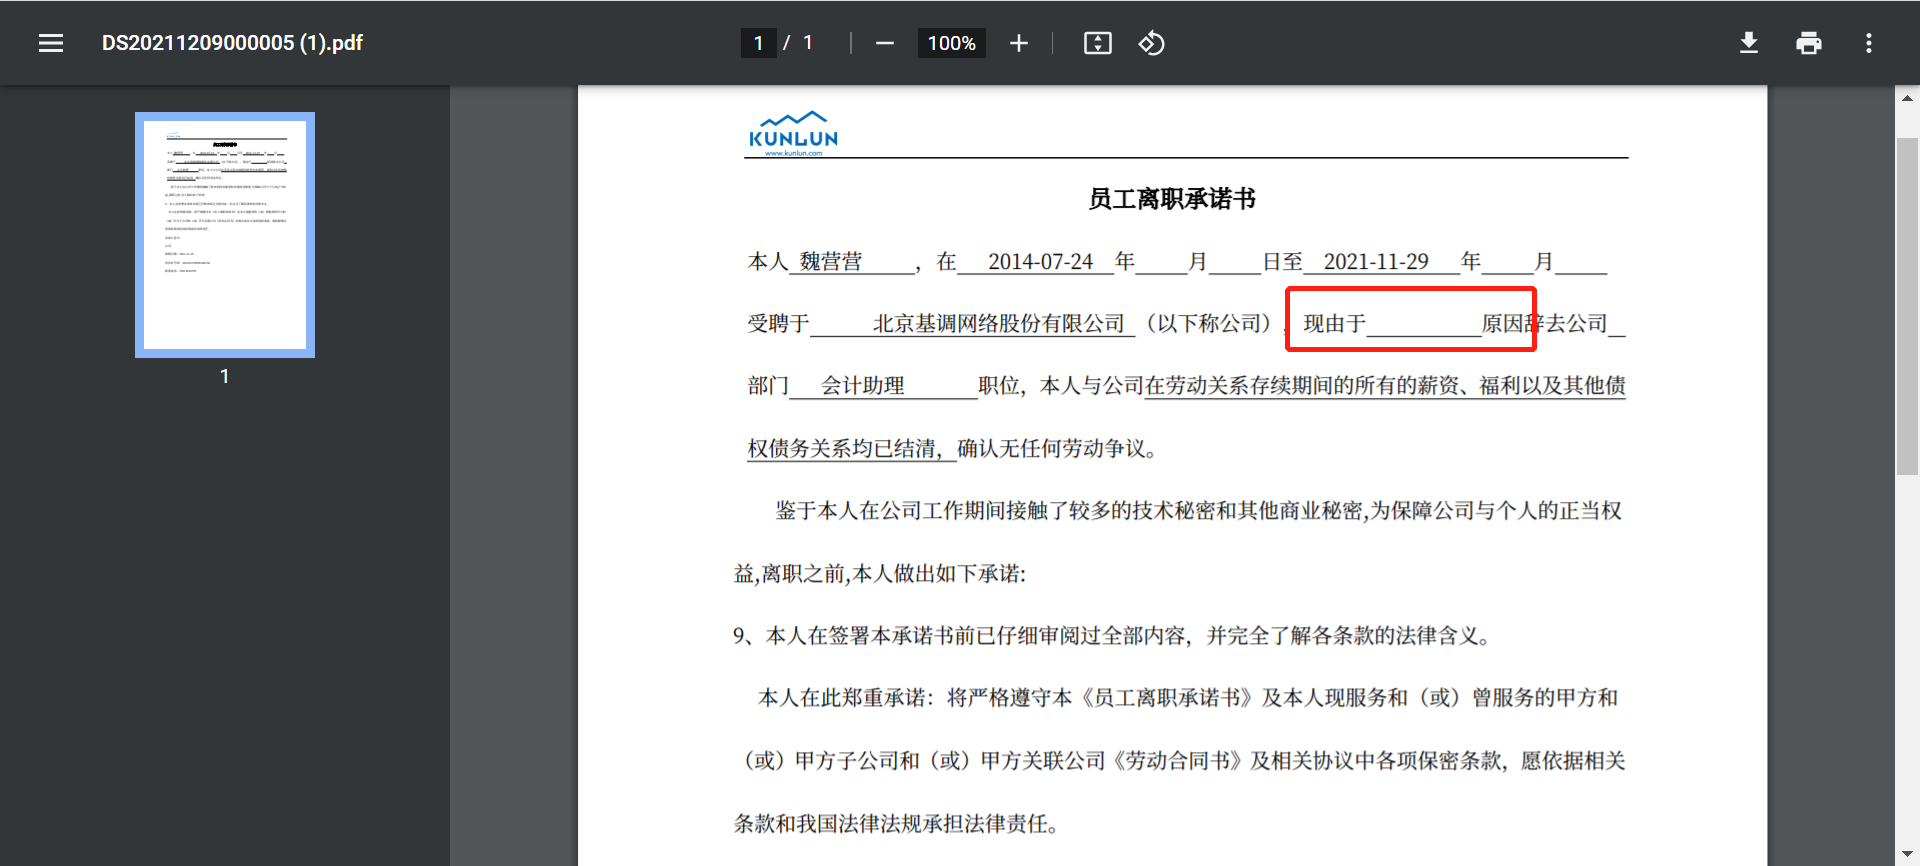The height and width of the screenshot is (866, 1920).
Task: Click the name 魏营营
Action: coord(830,262)
